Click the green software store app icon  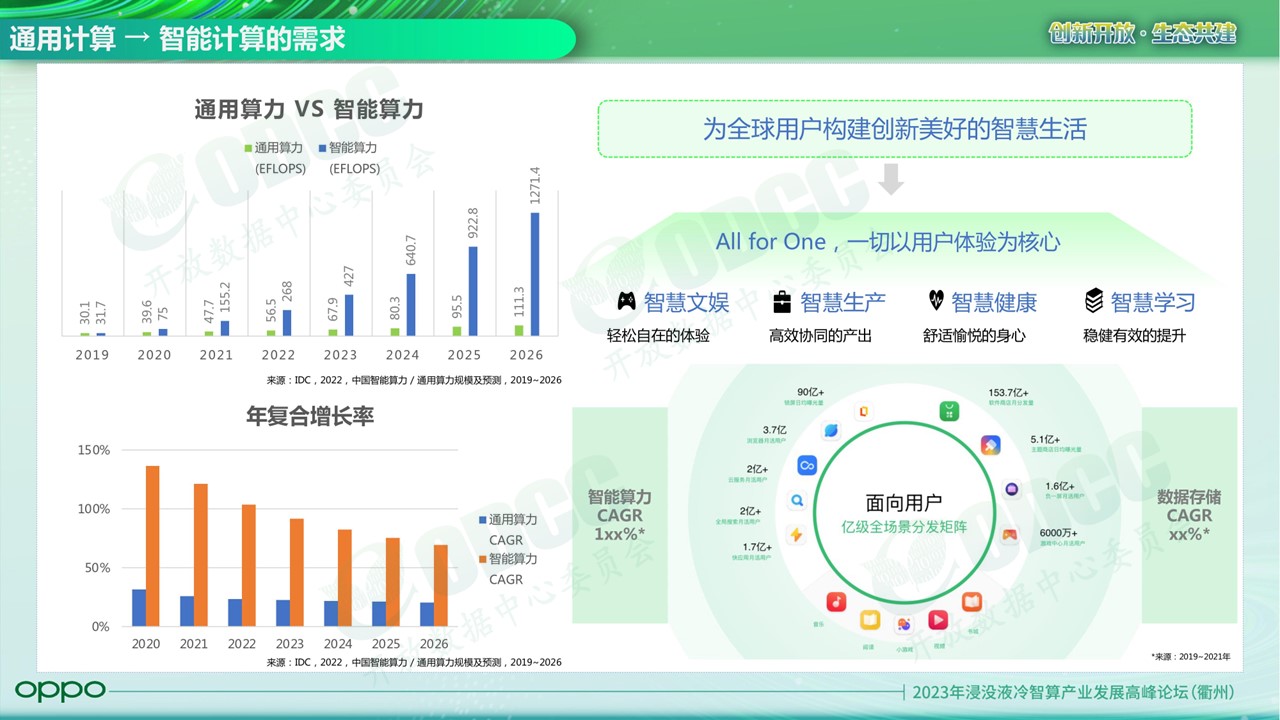pos(949,411)
